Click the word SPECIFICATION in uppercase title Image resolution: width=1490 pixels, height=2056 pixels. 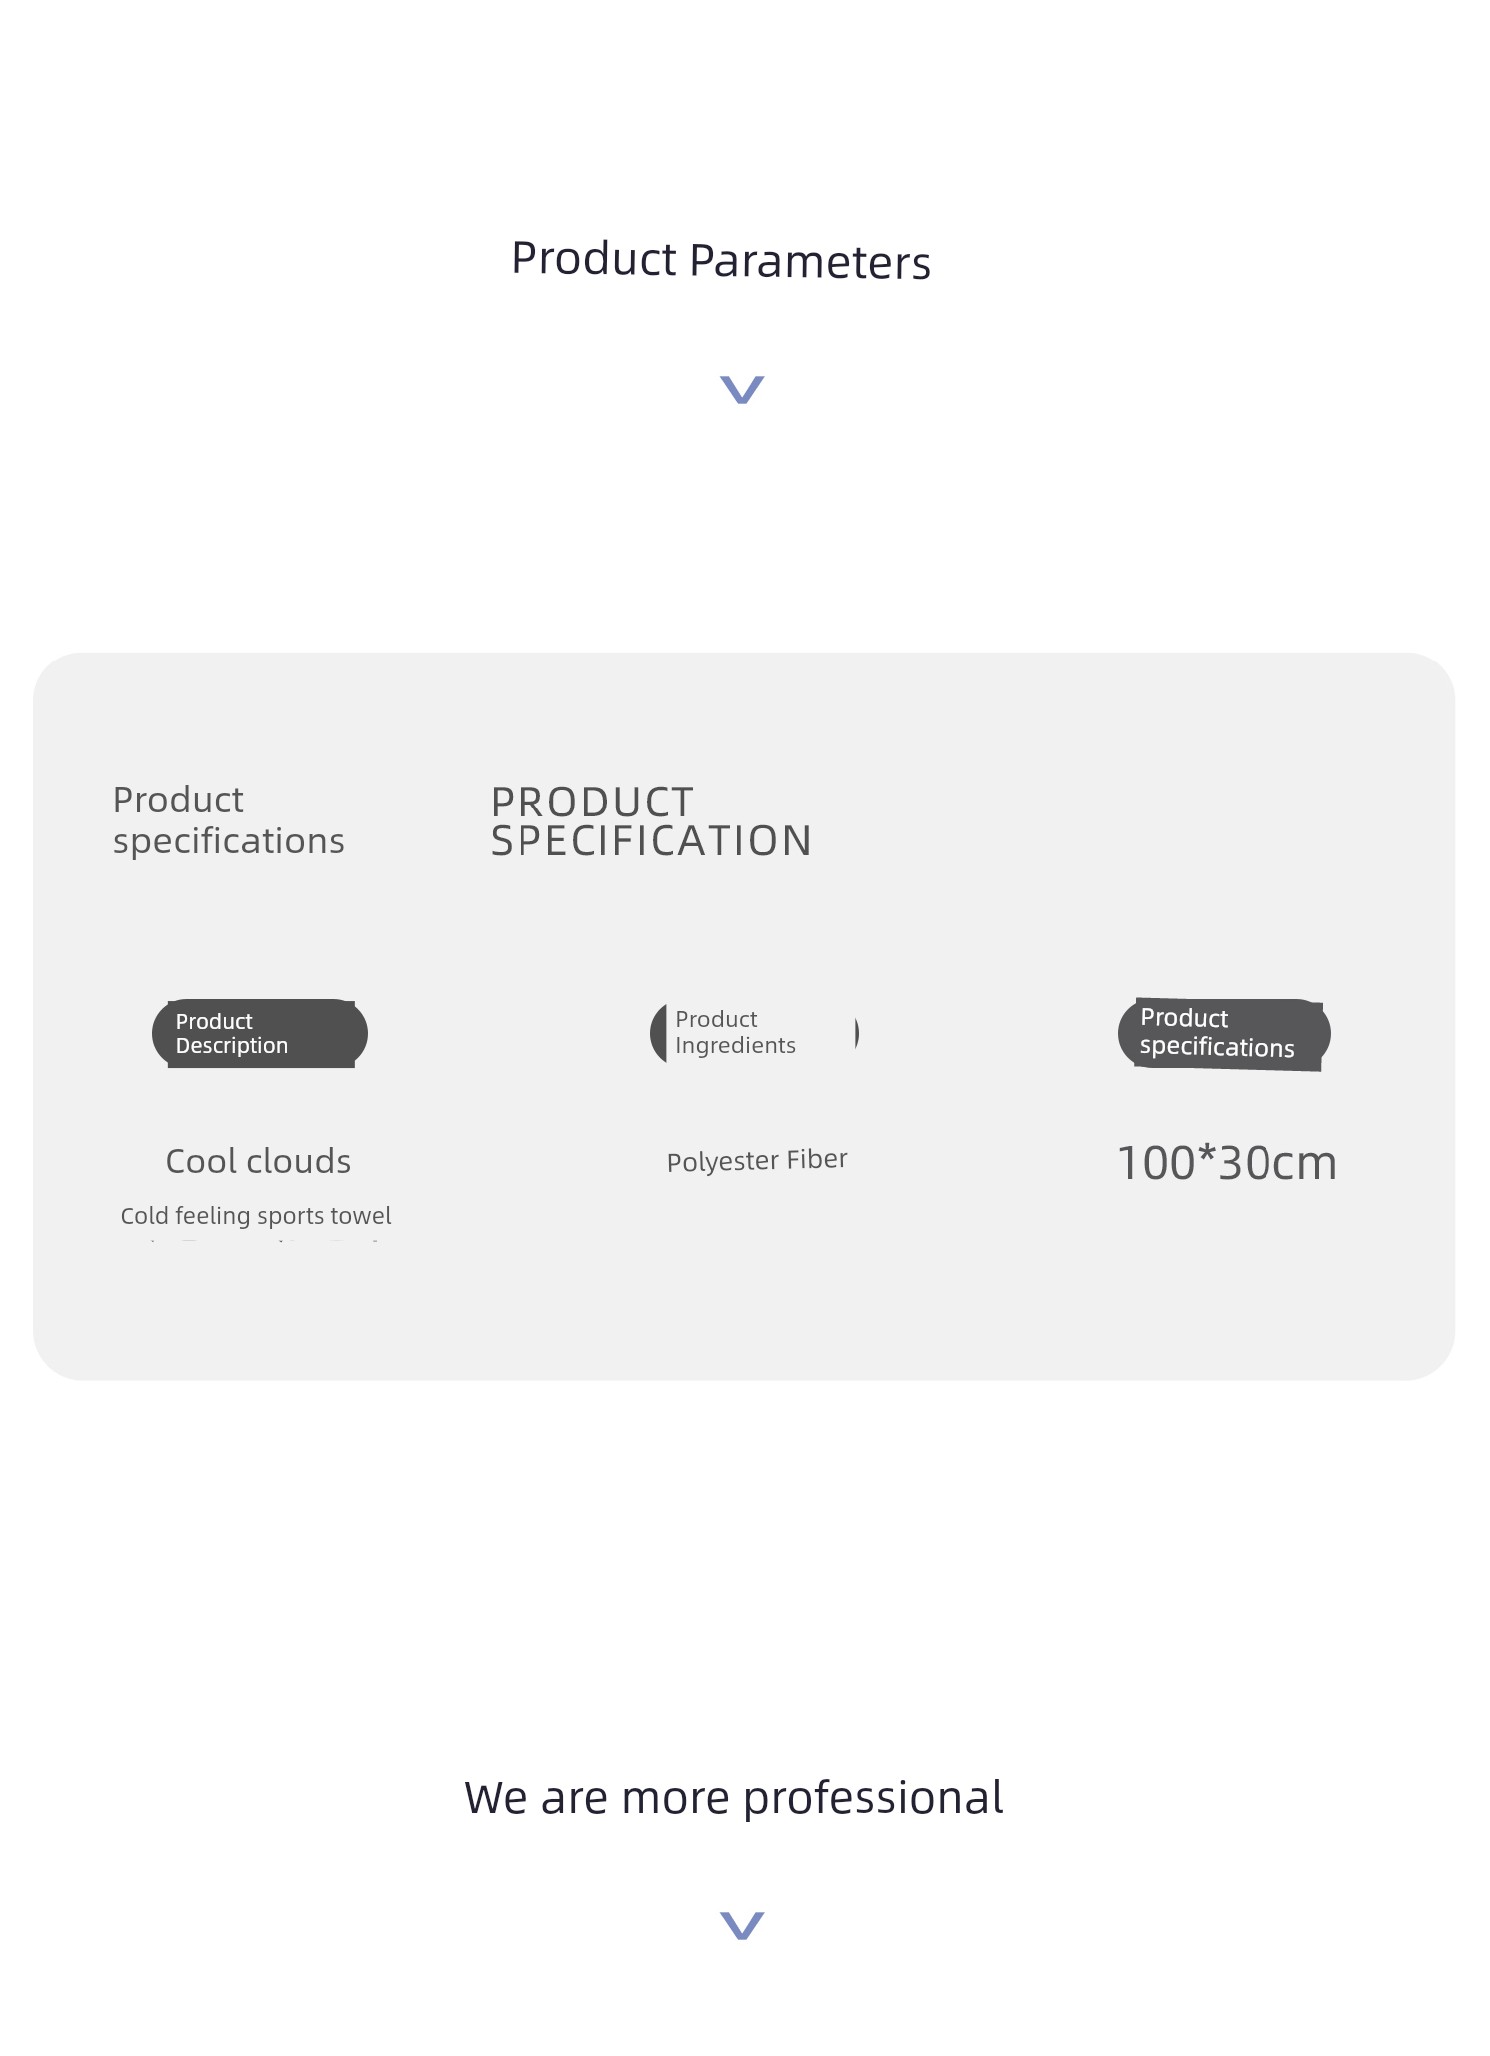pyautogui.click(x=651, y=841)
